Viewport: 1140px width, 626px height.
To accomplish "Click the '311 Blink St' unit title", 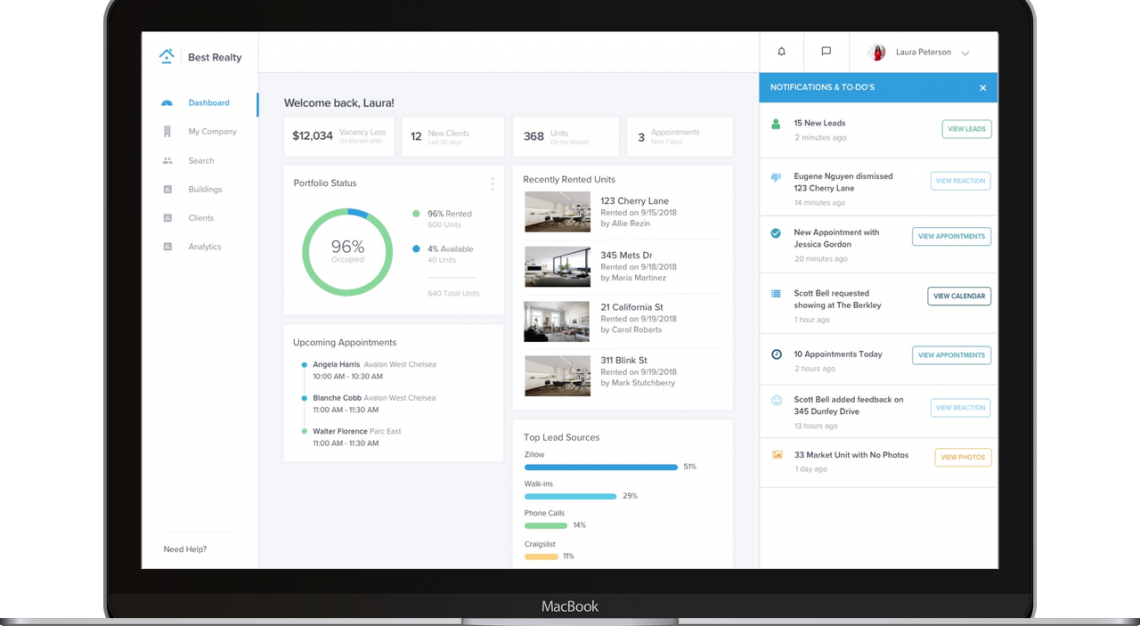I will pos(624,361).
